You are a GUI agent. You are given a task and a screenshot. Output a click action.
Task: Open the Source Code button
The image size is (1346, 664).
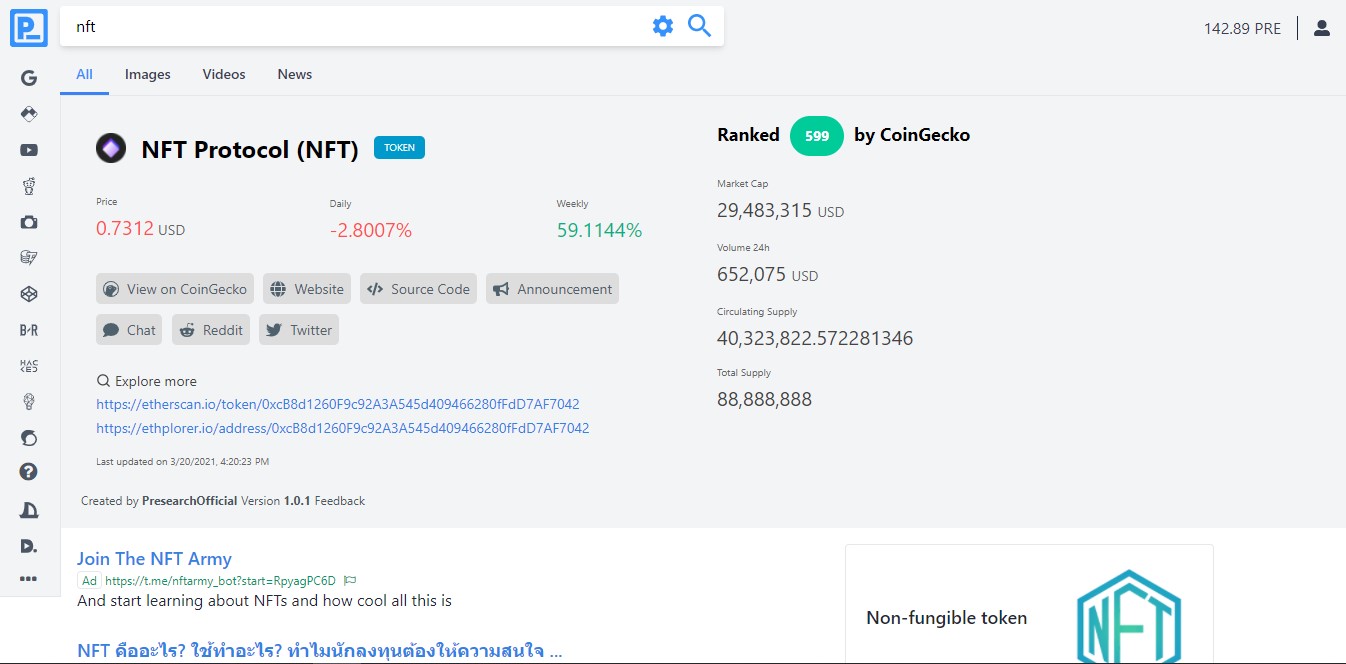coord(418,289)
